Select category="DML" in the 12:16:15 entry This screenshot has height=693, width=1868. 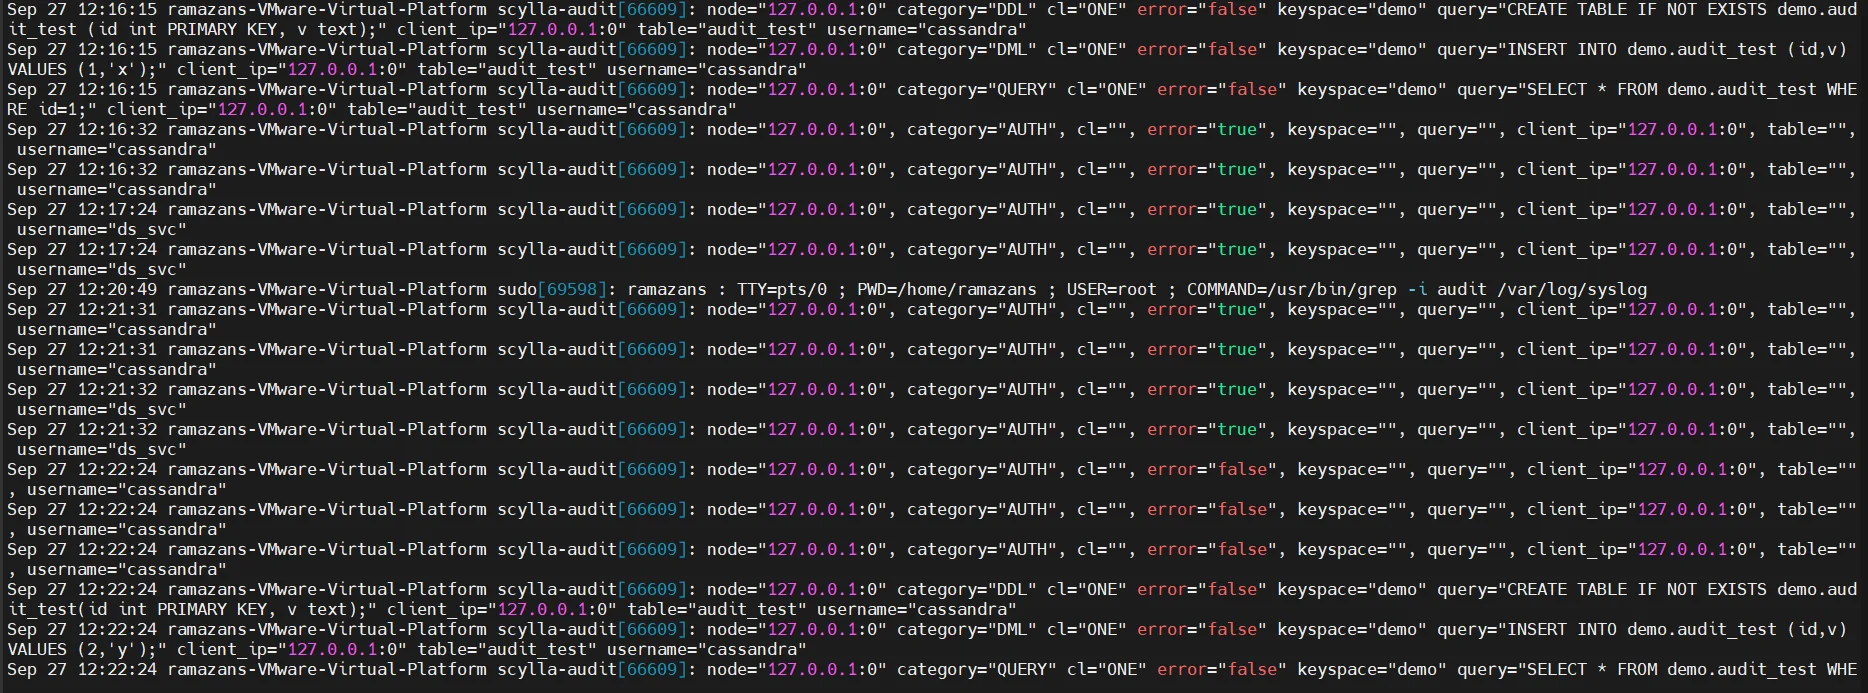[966, 49]
